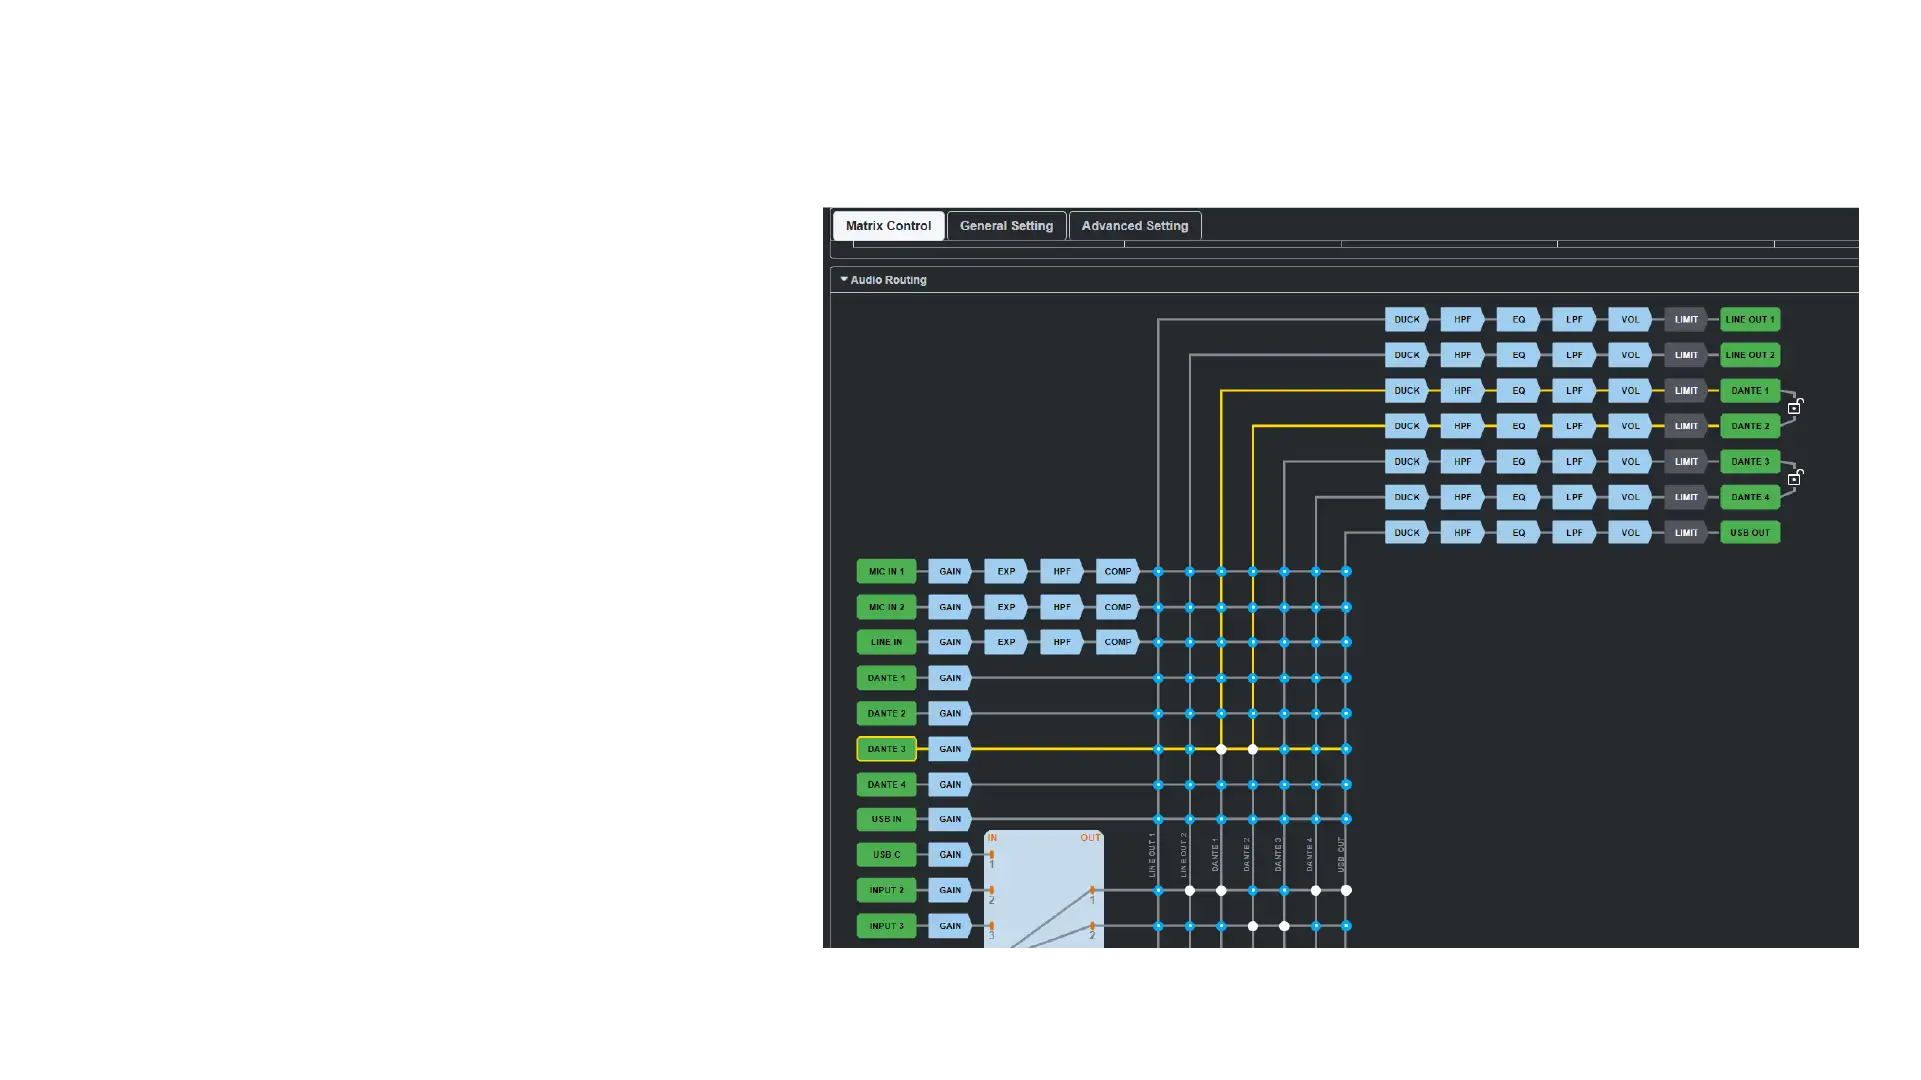Toggle the INPUT 2 to USB OUT crosspoint
Viewport: 1921px width, 1080px height.
pyautogui.click(x=1346, y=890)
